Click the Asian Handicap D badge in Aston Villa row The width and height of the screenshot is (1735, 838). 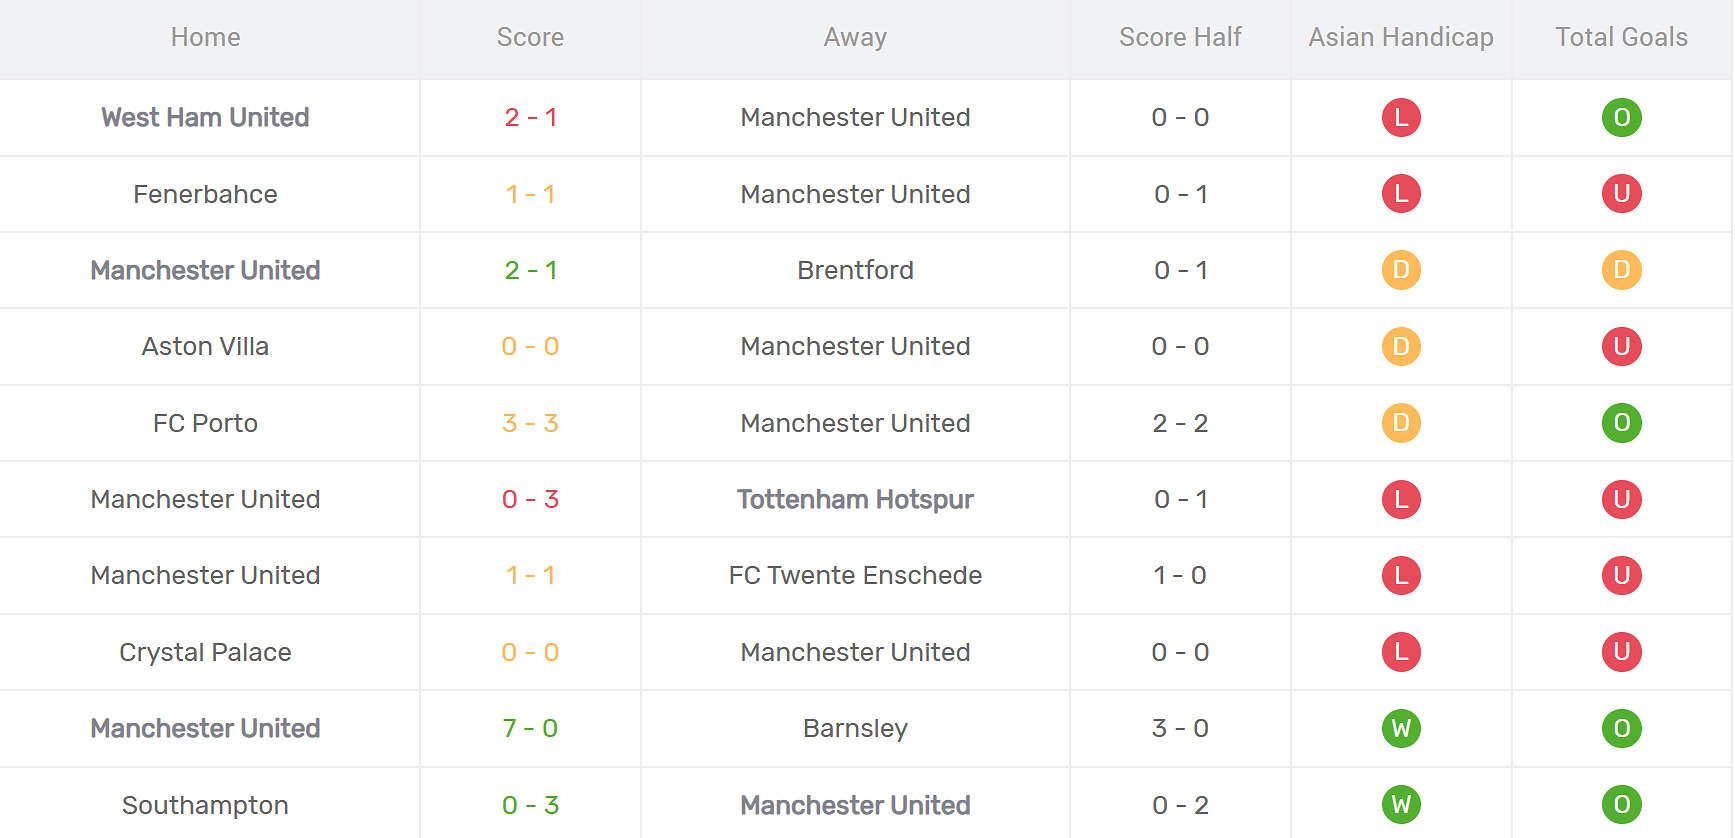pyautogui.click(x=1400, y=347)
